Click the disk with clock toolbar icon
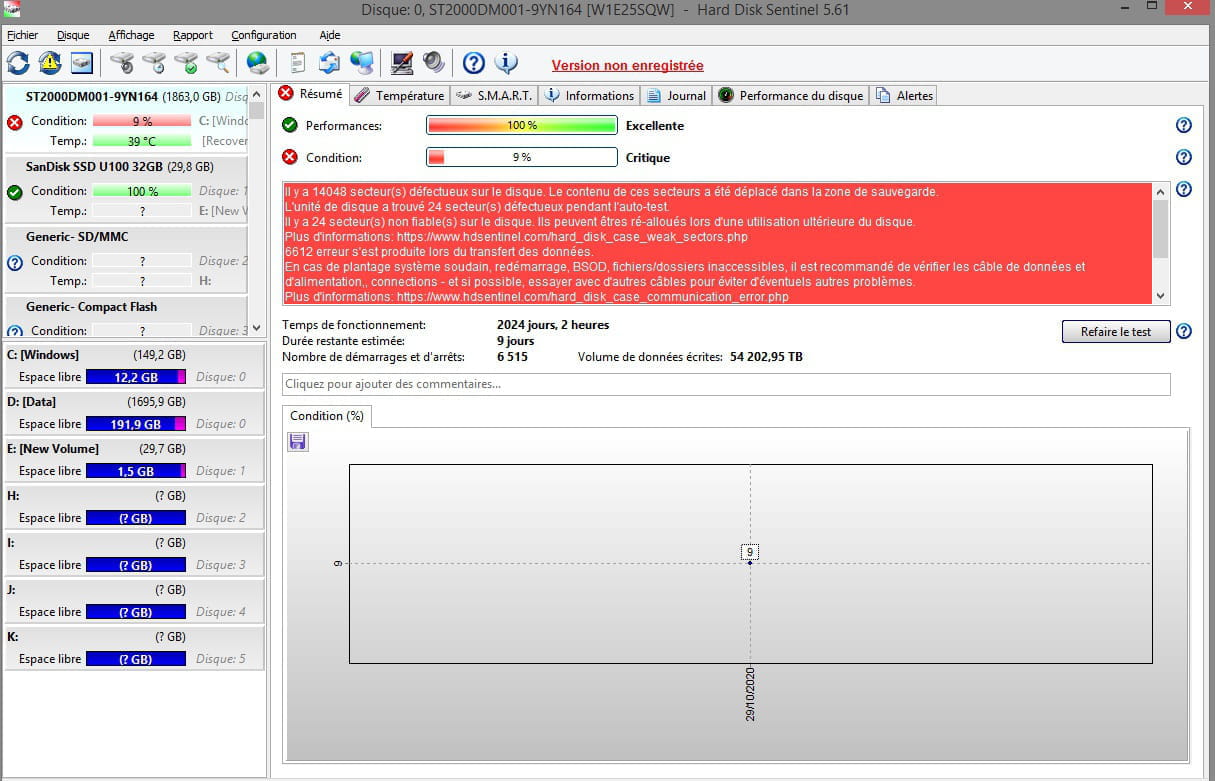Viewport: 1215px width, 781px height. point(153,63)
